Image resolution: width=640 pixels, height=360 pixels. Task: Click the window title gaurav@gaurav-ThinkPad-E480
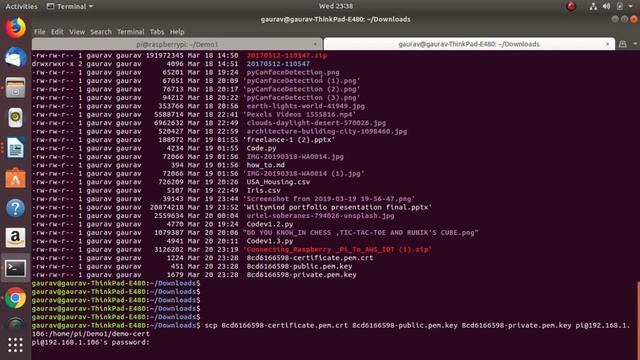336,19
